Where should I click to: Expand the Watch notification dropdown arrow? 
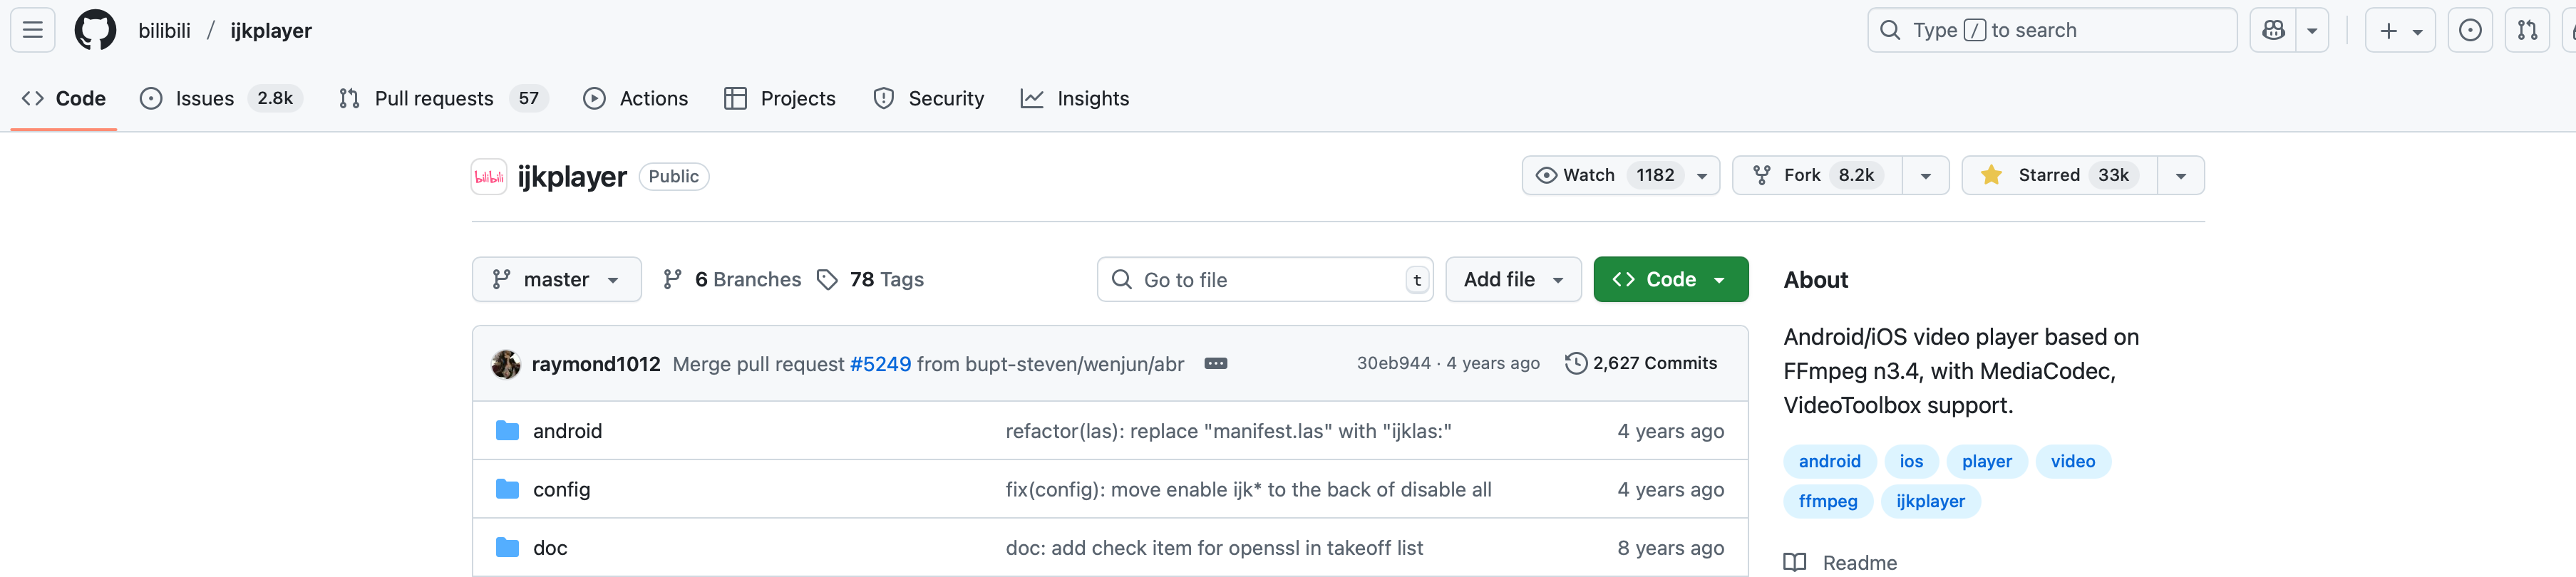pos(1702,176)
